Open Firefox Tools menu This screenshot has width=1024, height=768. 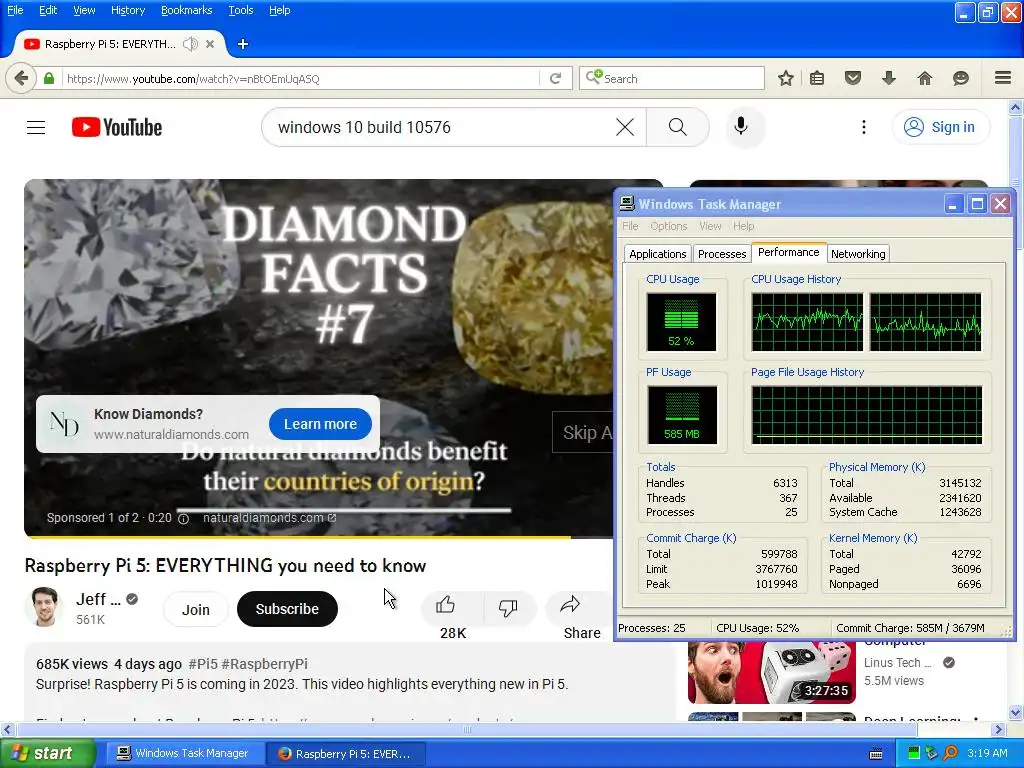[240, 10]
